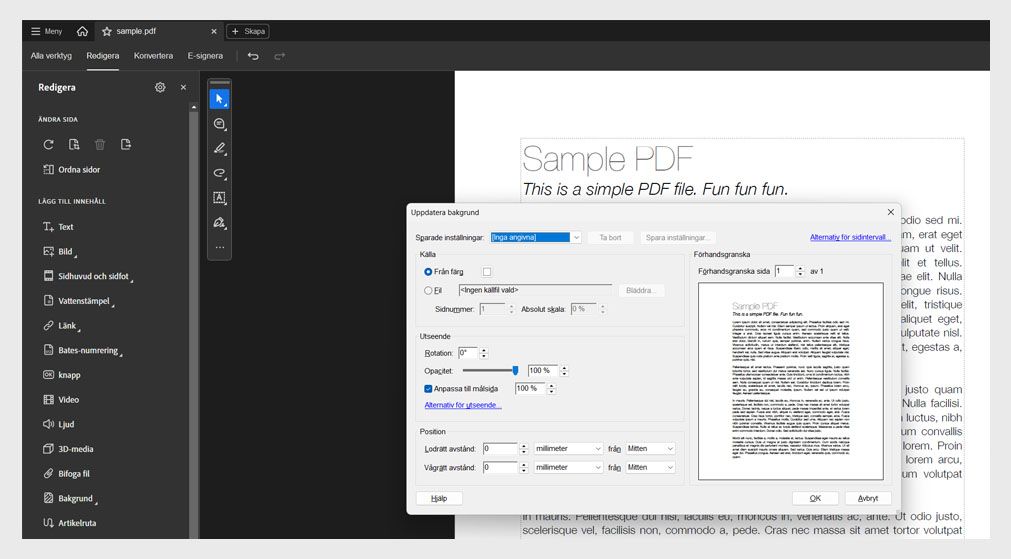
Task: Click the Skapa new tab button
Action: pos(248,31)
